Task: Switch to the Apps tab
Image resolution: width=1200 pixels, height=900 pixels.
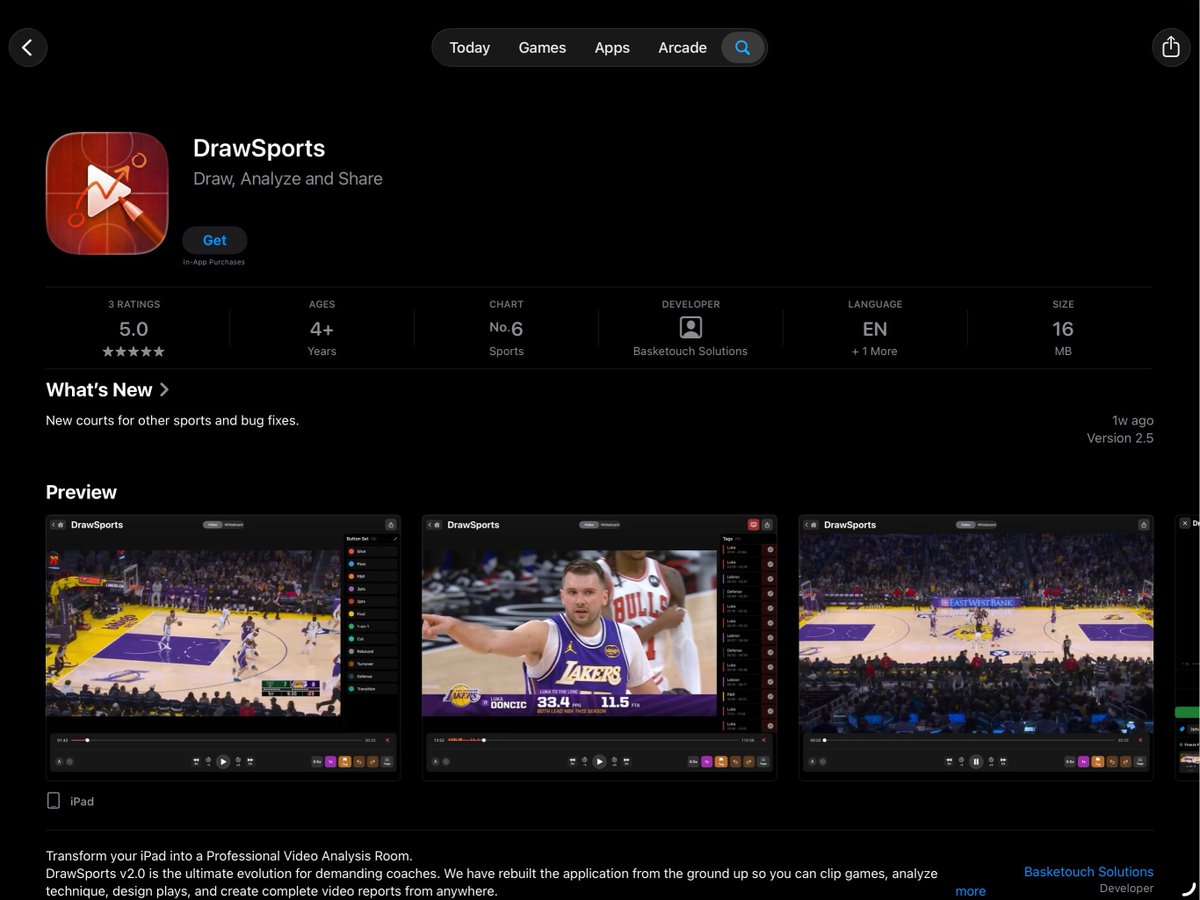Action: click(612, 47)
